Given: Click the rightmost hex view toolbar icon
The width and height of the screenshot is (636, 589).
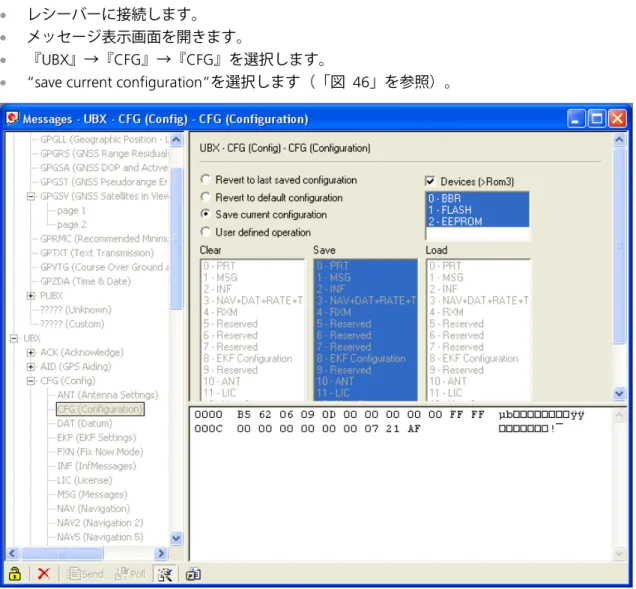Looking at the screenshot, I should pos(193,574).
